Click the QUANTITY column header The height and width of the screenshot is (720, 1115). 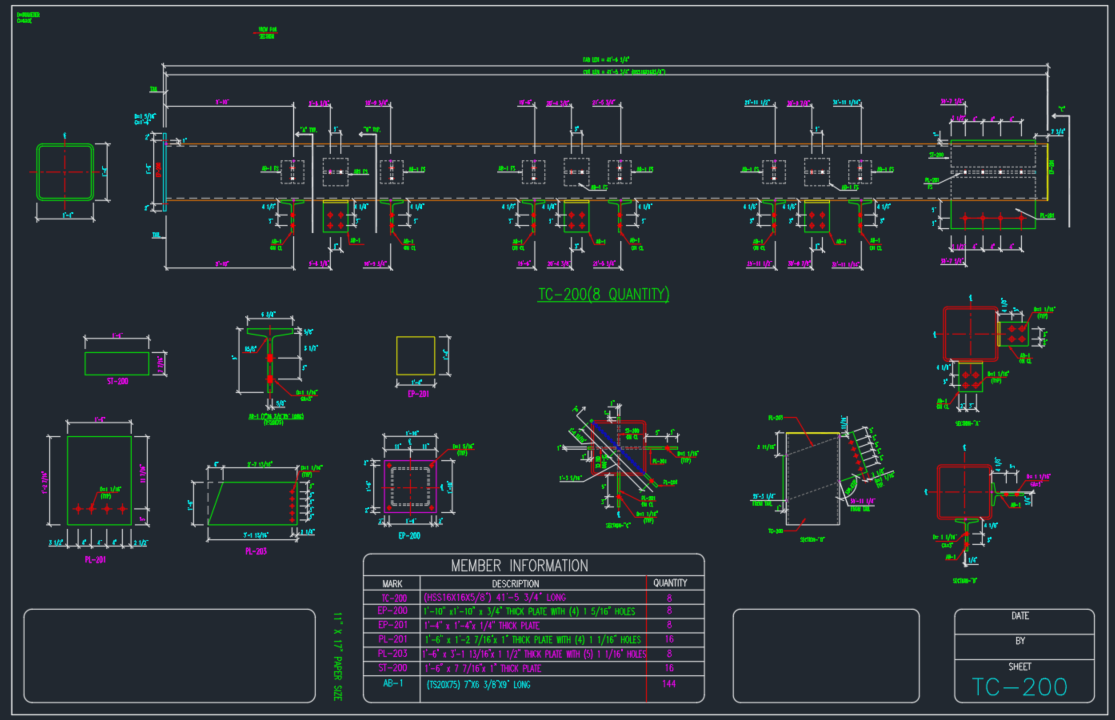coord(669,583)
